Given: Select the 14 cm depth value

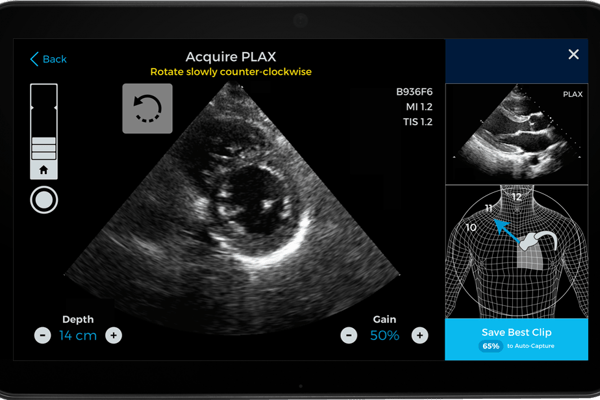Looking at the screenshot, I should tap(78, 335).
